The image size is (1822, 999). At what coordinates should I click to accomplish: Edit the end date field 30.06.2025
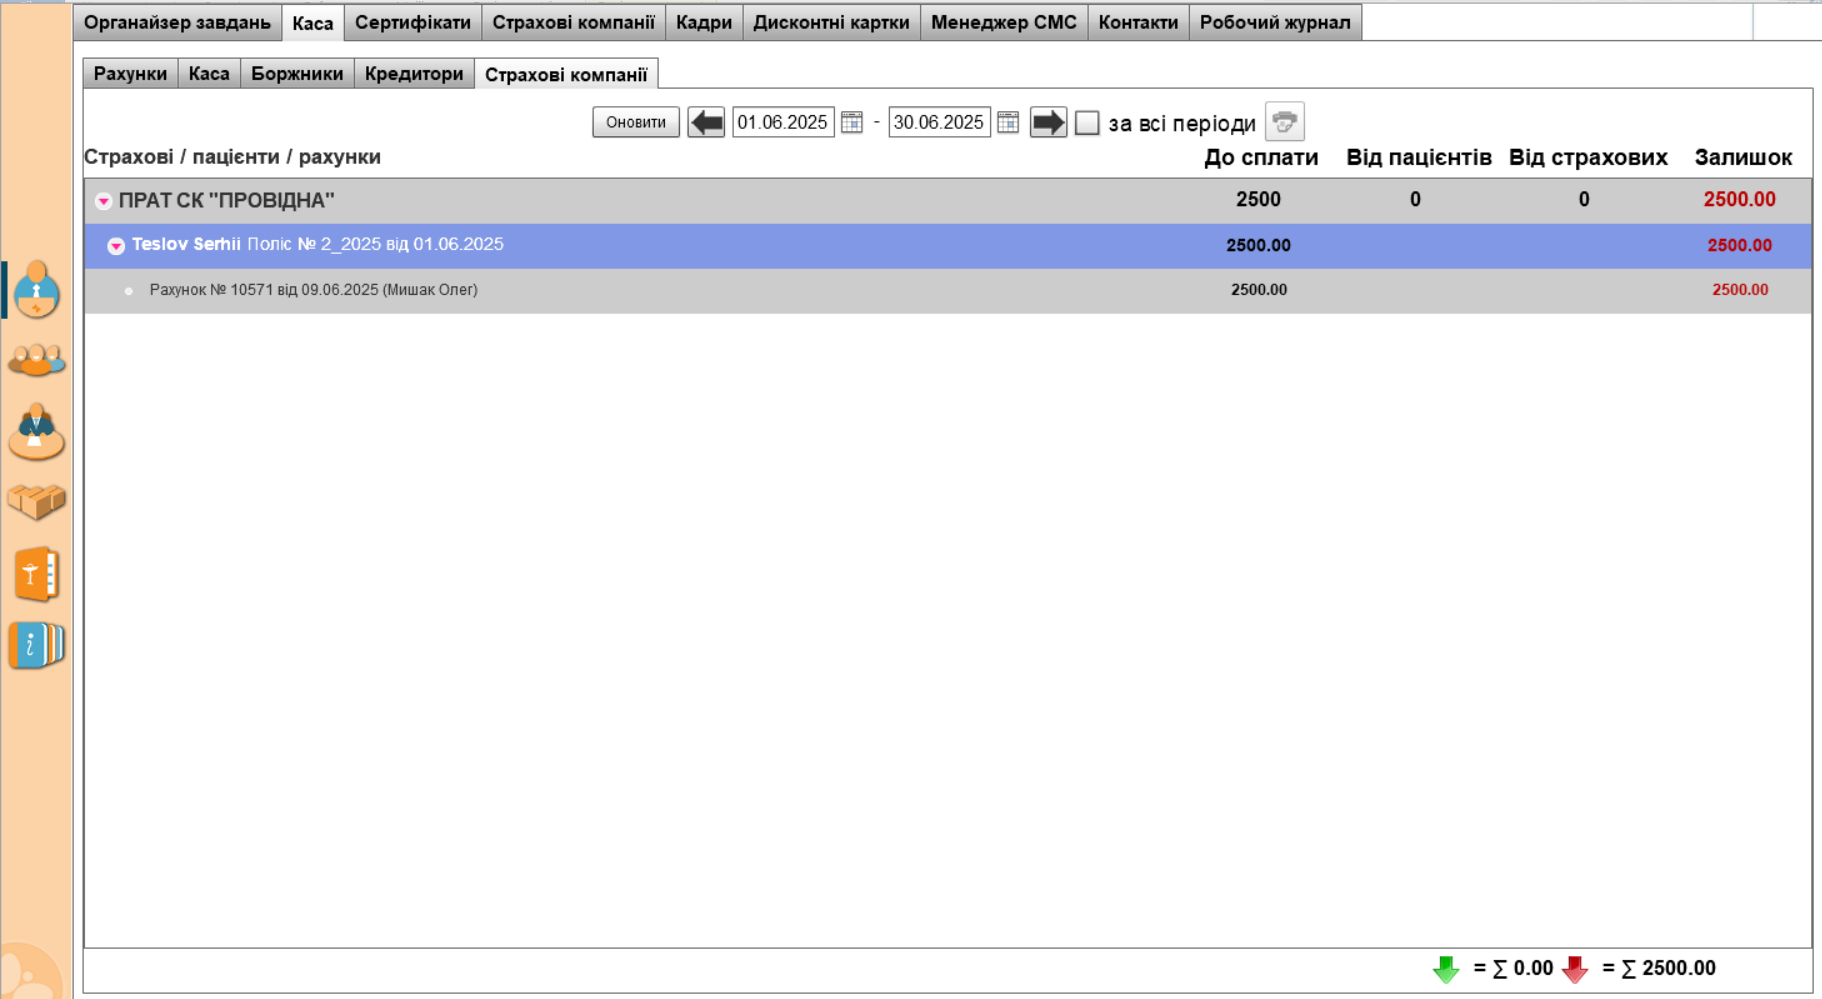tap(939, 122)
